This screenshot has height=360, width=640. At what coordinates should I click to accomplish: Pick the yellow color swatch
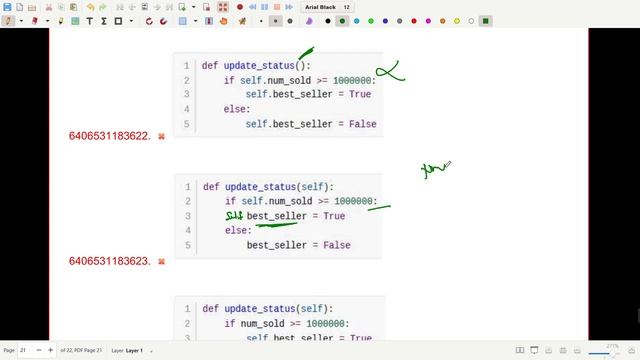coord(457,21)
